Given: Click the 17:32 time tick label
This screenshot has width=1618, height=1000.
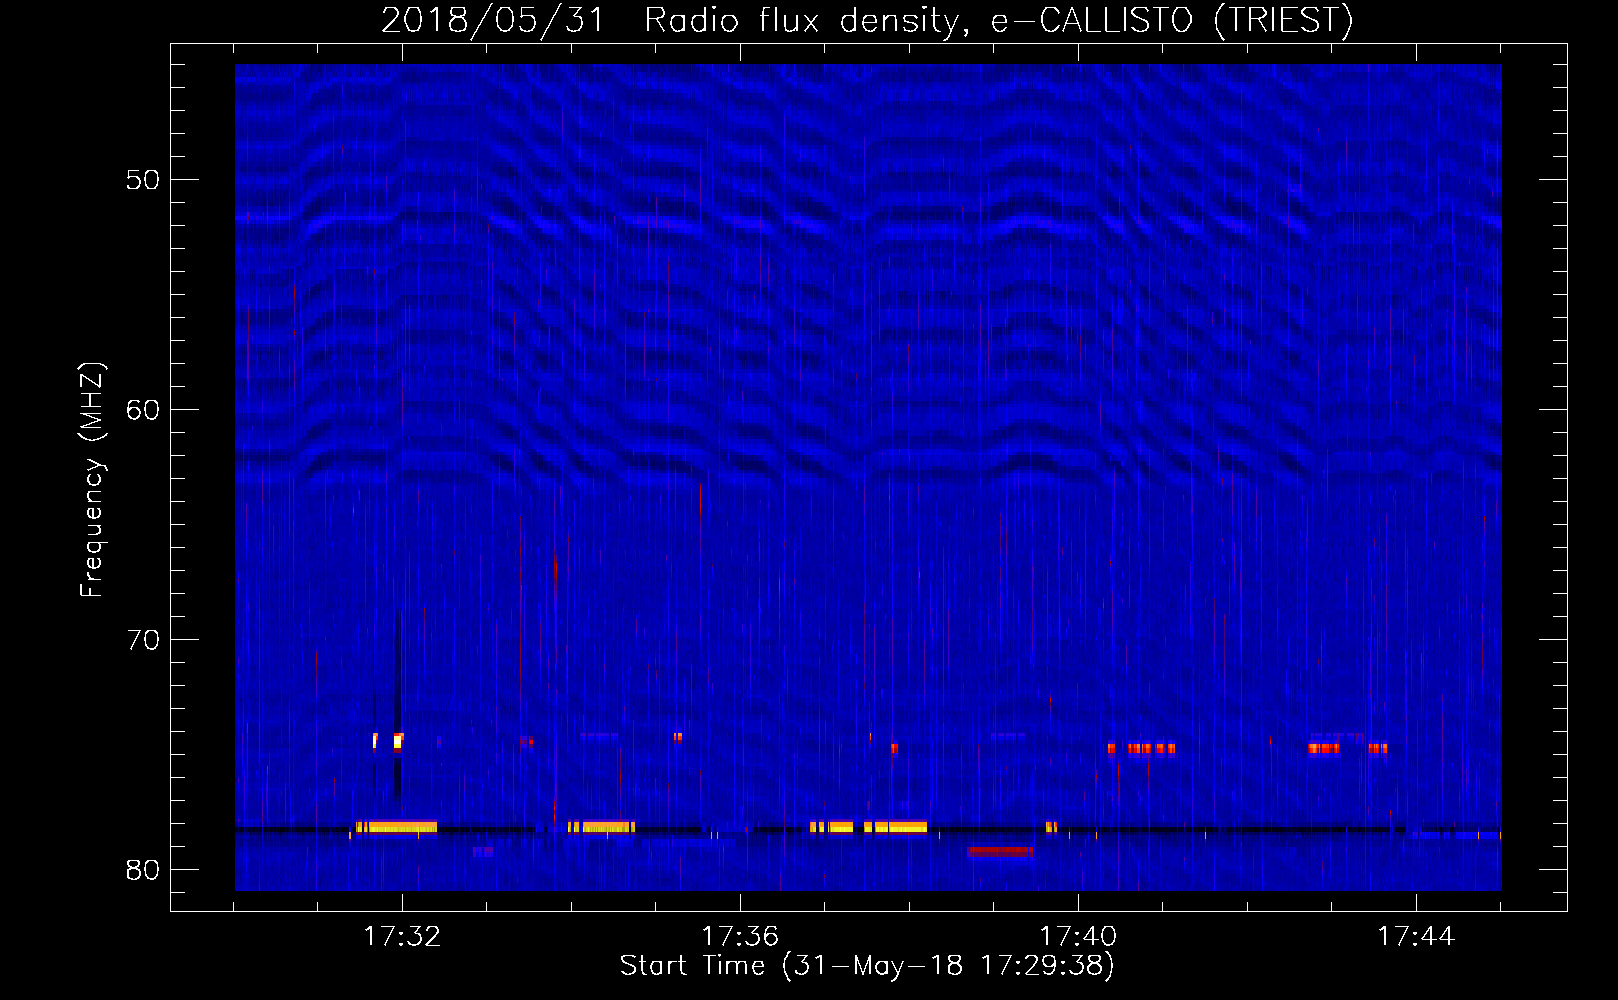Looking at the screenshot, I should tap(402, 937).
